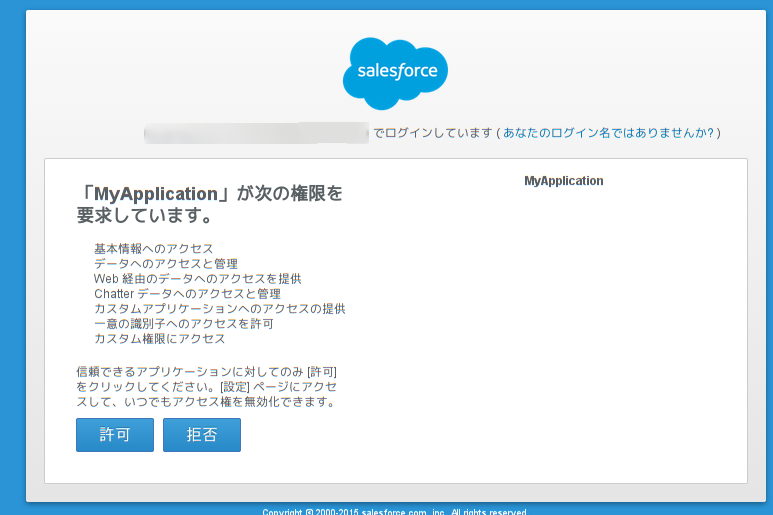This screenshot has height=515, width=773.
Task: Click the heading 「MyApplication」が次の権限を要求しています
Action: click(x=210, y=203)
